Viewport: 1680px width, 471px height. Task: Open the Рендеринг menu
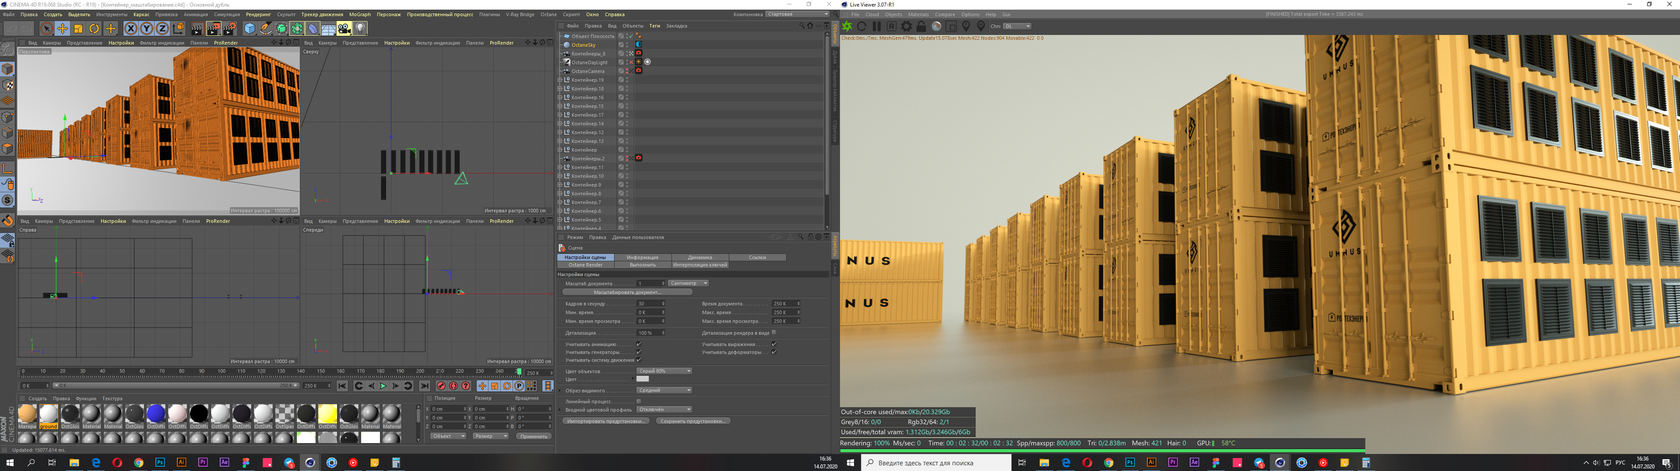click(258, 15)
